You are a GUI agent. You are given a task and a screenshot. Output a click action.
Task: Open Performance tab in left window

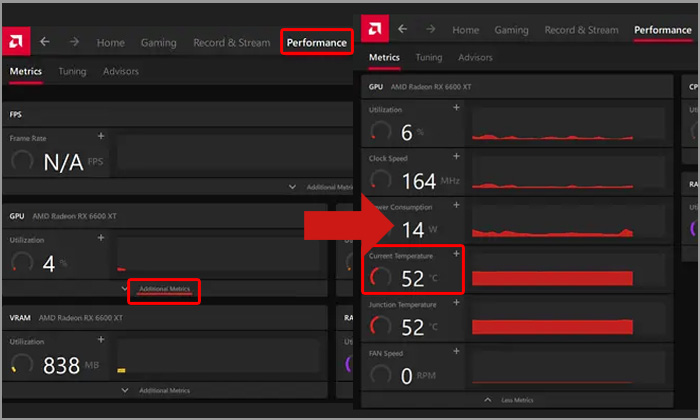[x=317, y=43]
